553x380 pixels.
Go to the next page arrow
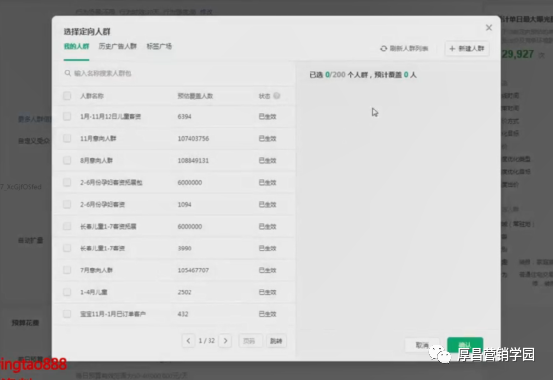coord(225,340)
